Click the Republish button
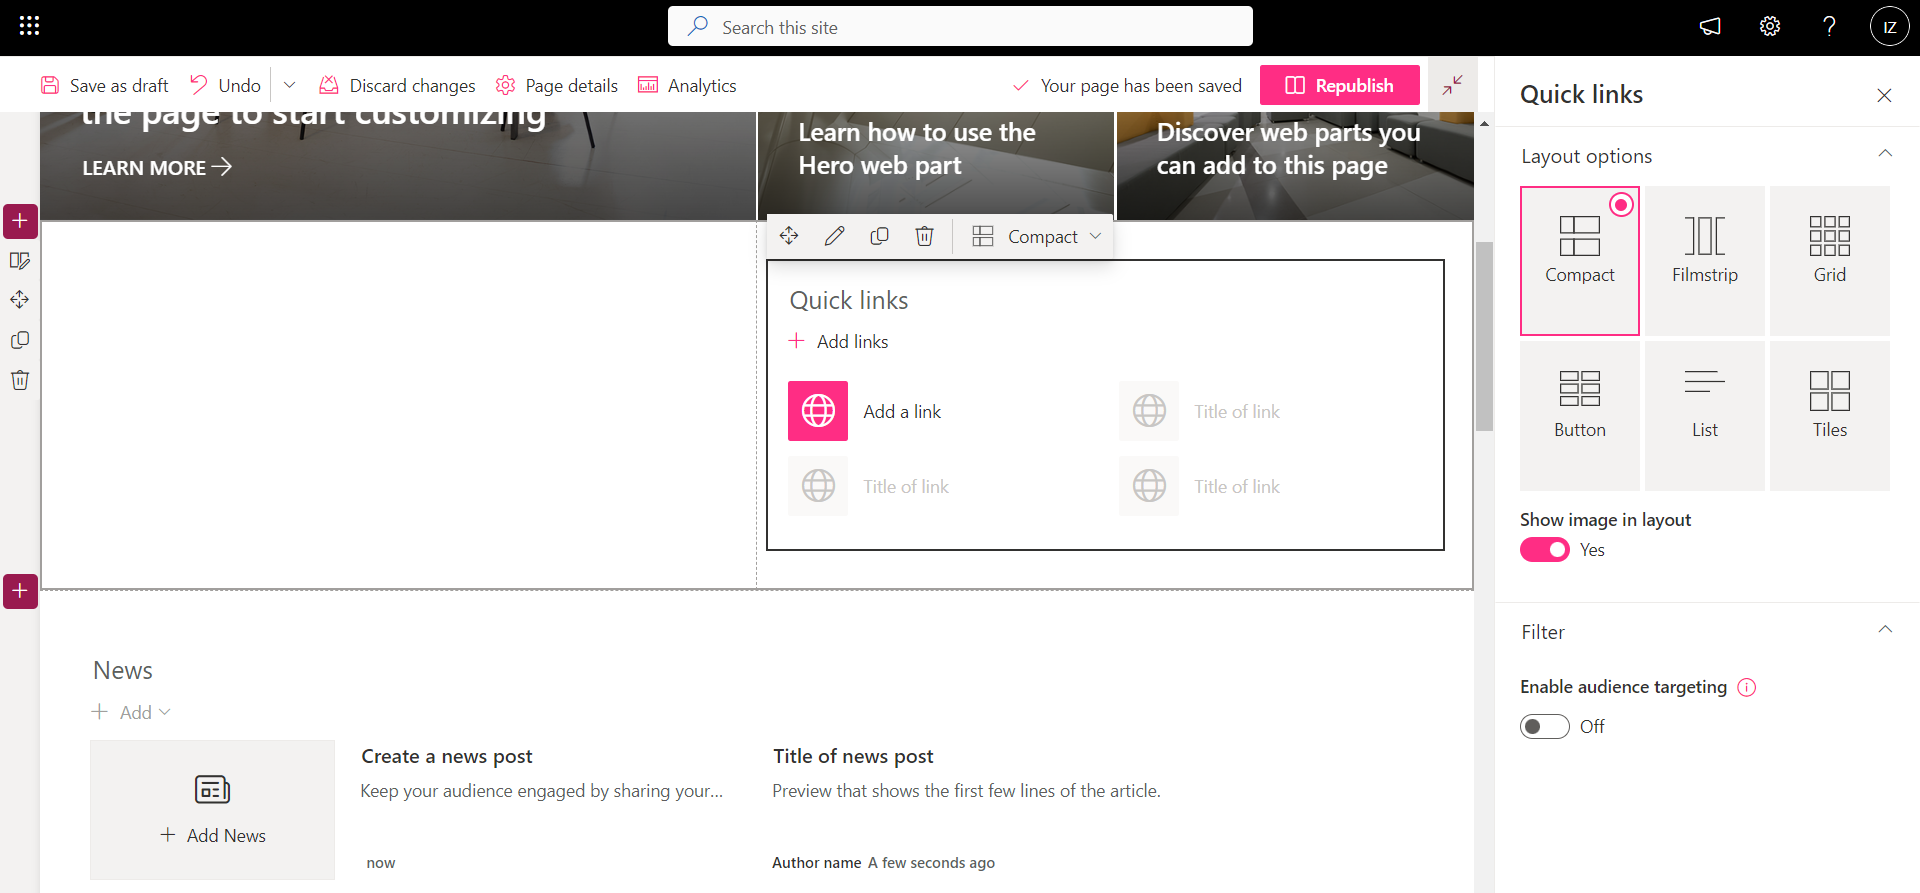This screenshot has height=893, width=1920. pos(1339,85)
